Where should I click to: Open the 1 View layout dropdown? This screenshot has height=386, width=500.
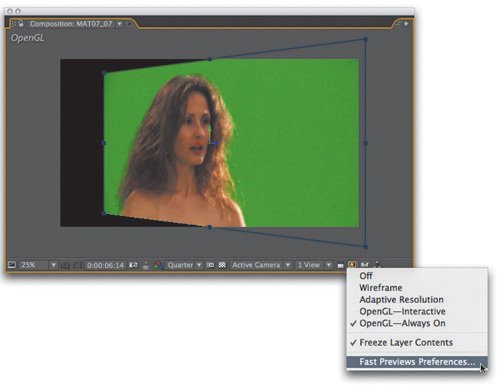[314, 265]
